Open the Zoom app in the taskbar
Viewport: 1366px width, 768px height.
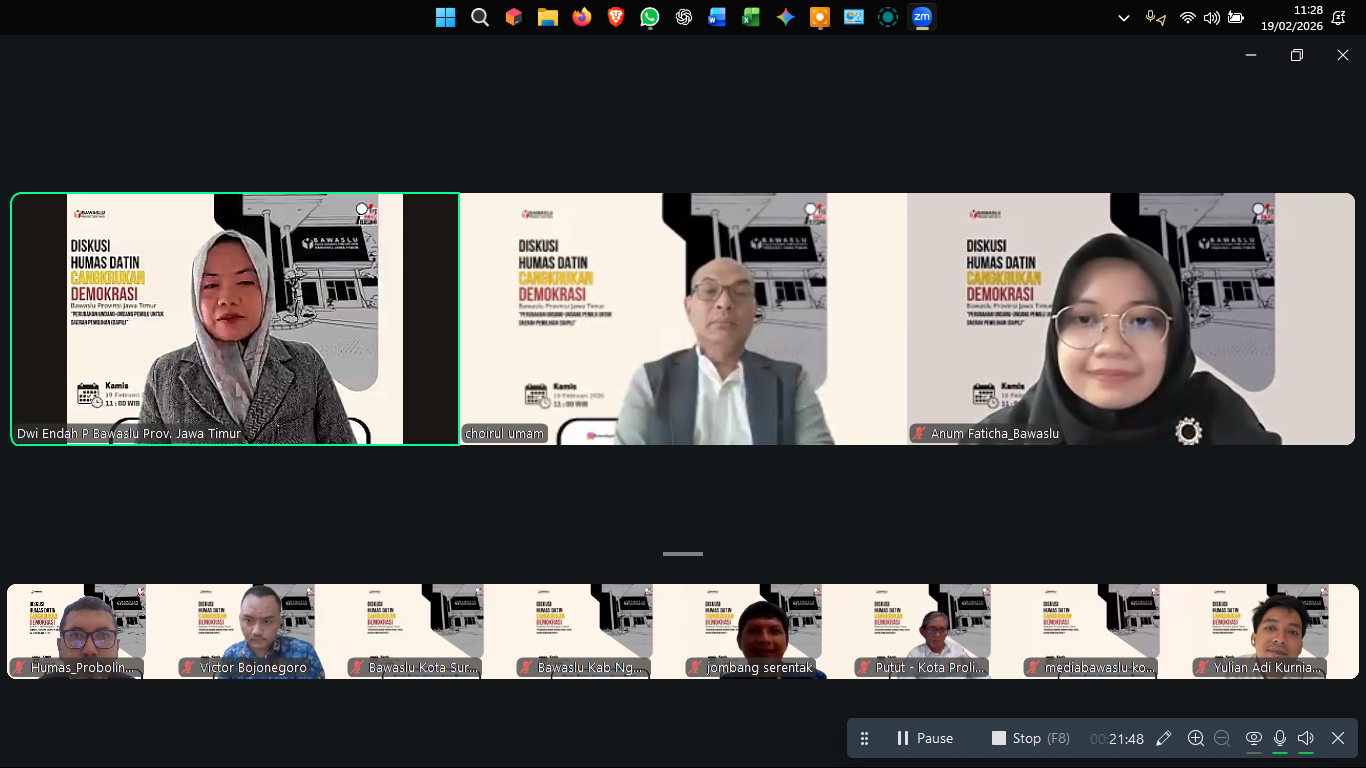(x=921, y=17)
